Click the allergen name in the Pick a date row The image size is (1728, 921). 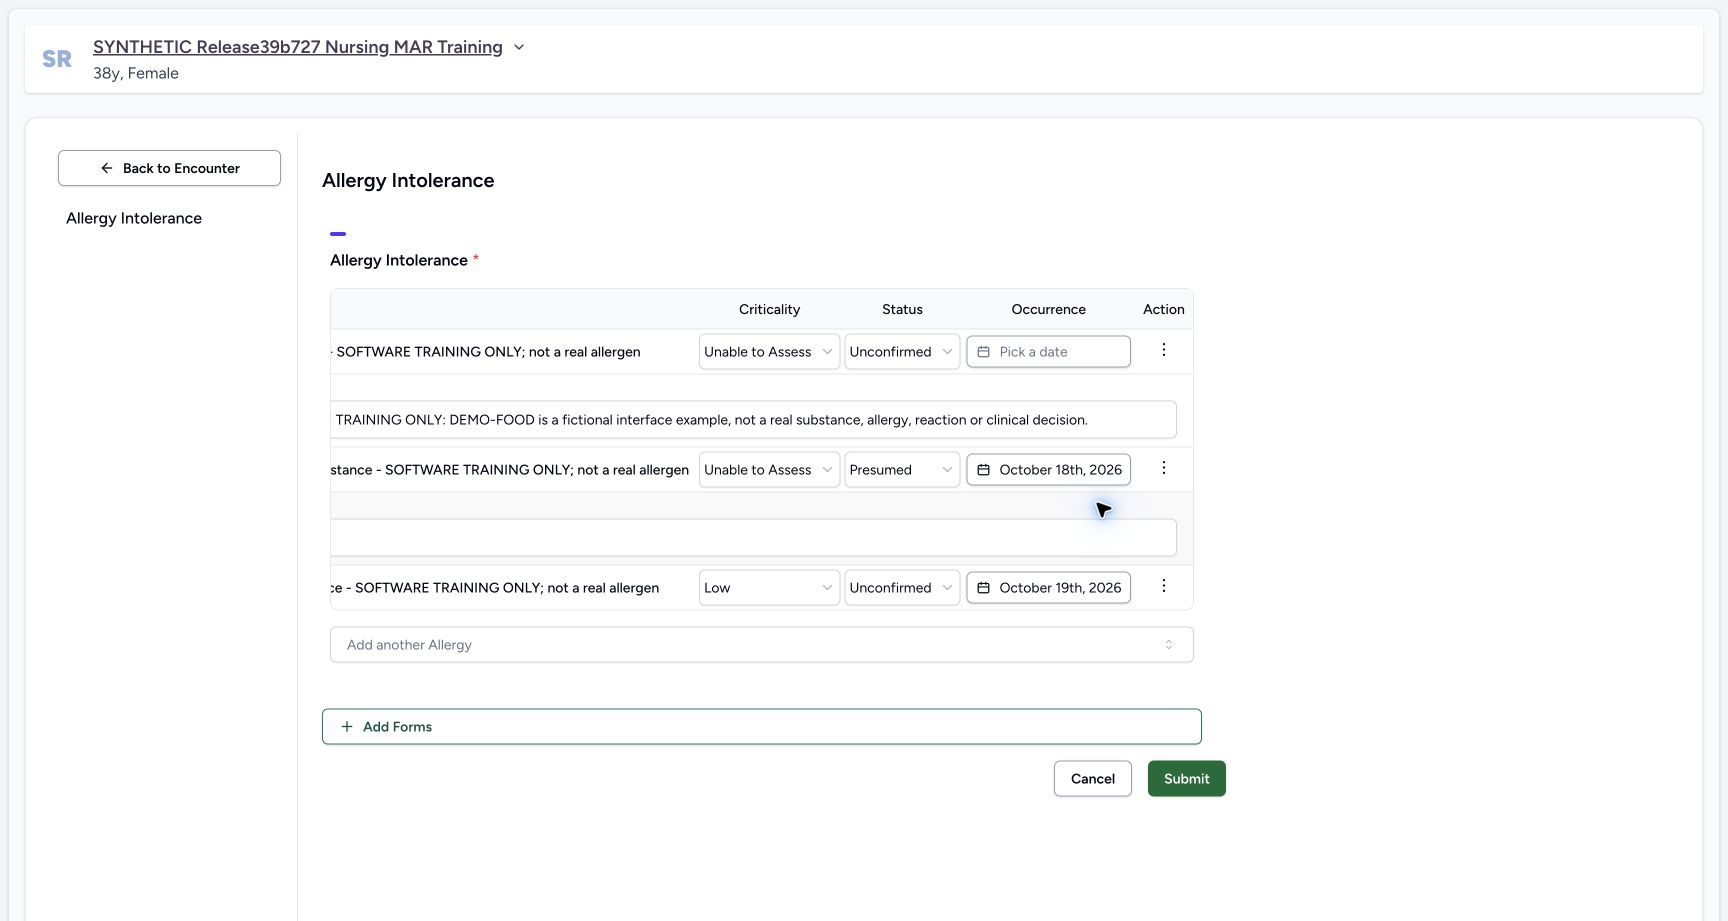point(486,352)
